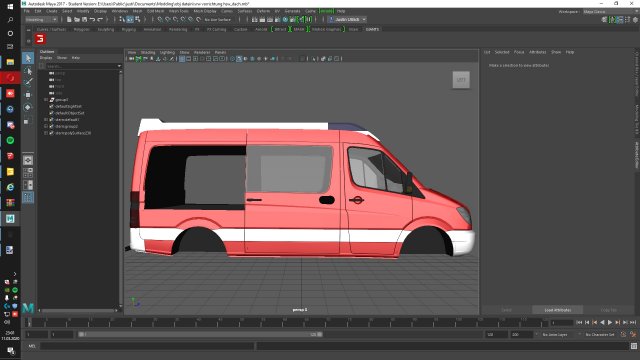
Task: Expand the group1 node in Outliner
Action: [46, 100]
